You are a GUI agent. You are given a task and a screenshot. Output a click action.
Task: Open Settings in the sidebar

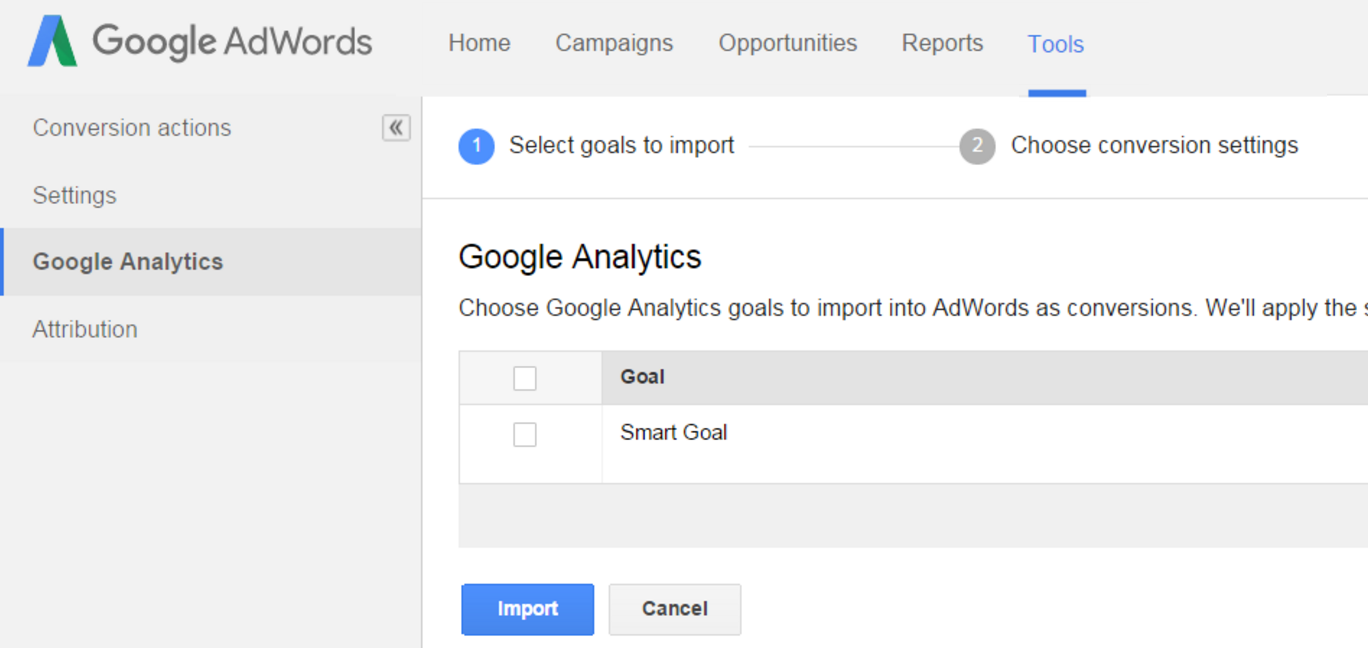point(75,195)
